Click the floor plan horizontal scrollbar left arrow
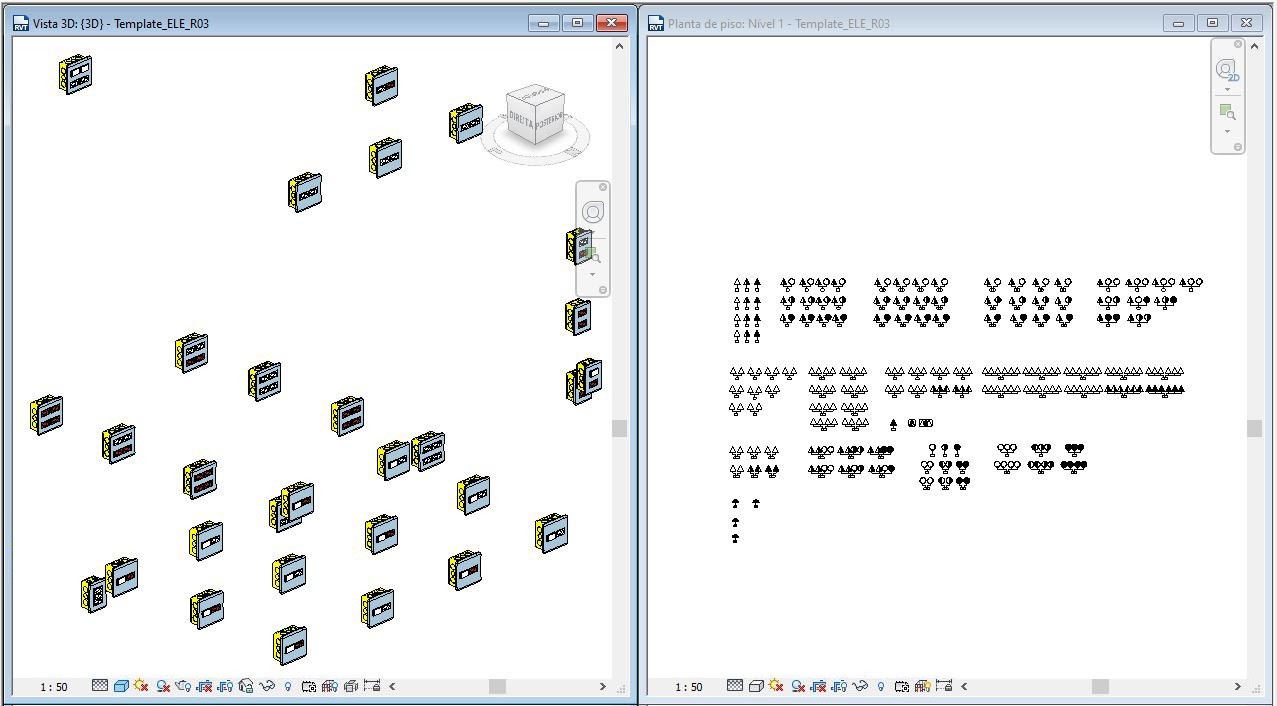 click(x=964, y=686)
